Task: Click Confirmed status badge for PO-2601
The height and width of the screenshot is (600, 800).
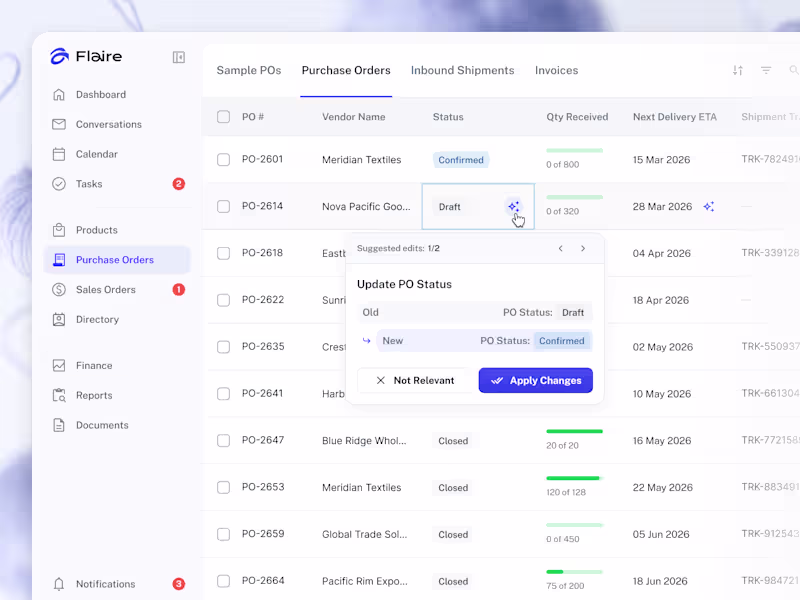Action: click(x=461, y=160)
